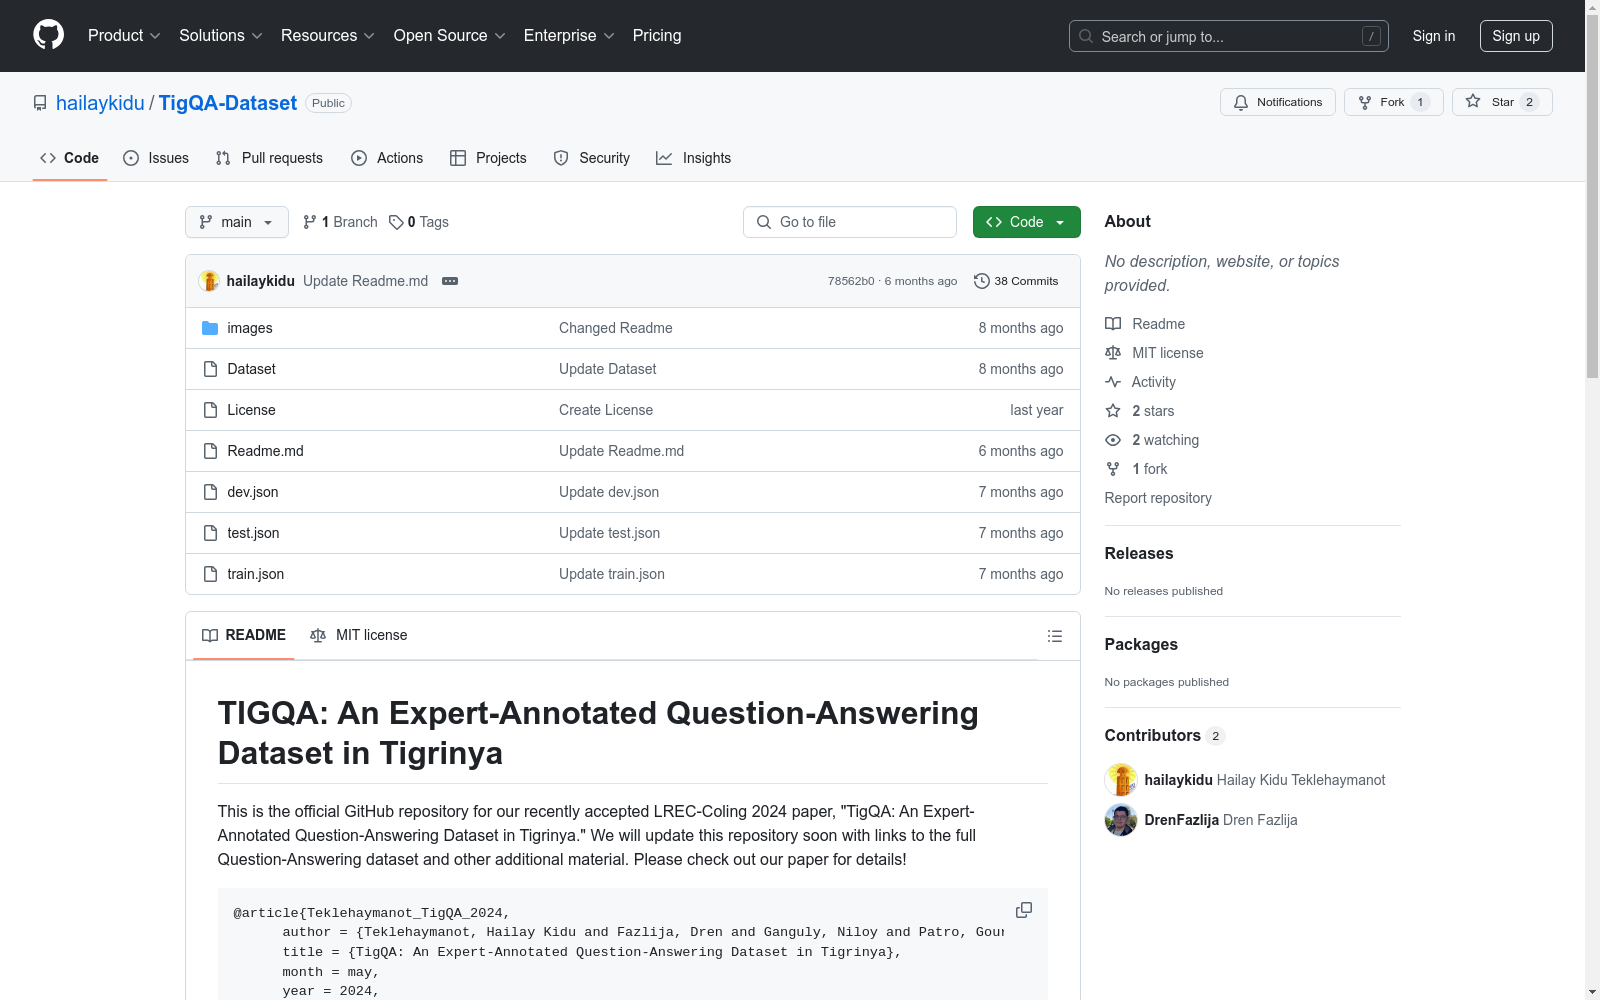Open the Security tab

[592, 158]
